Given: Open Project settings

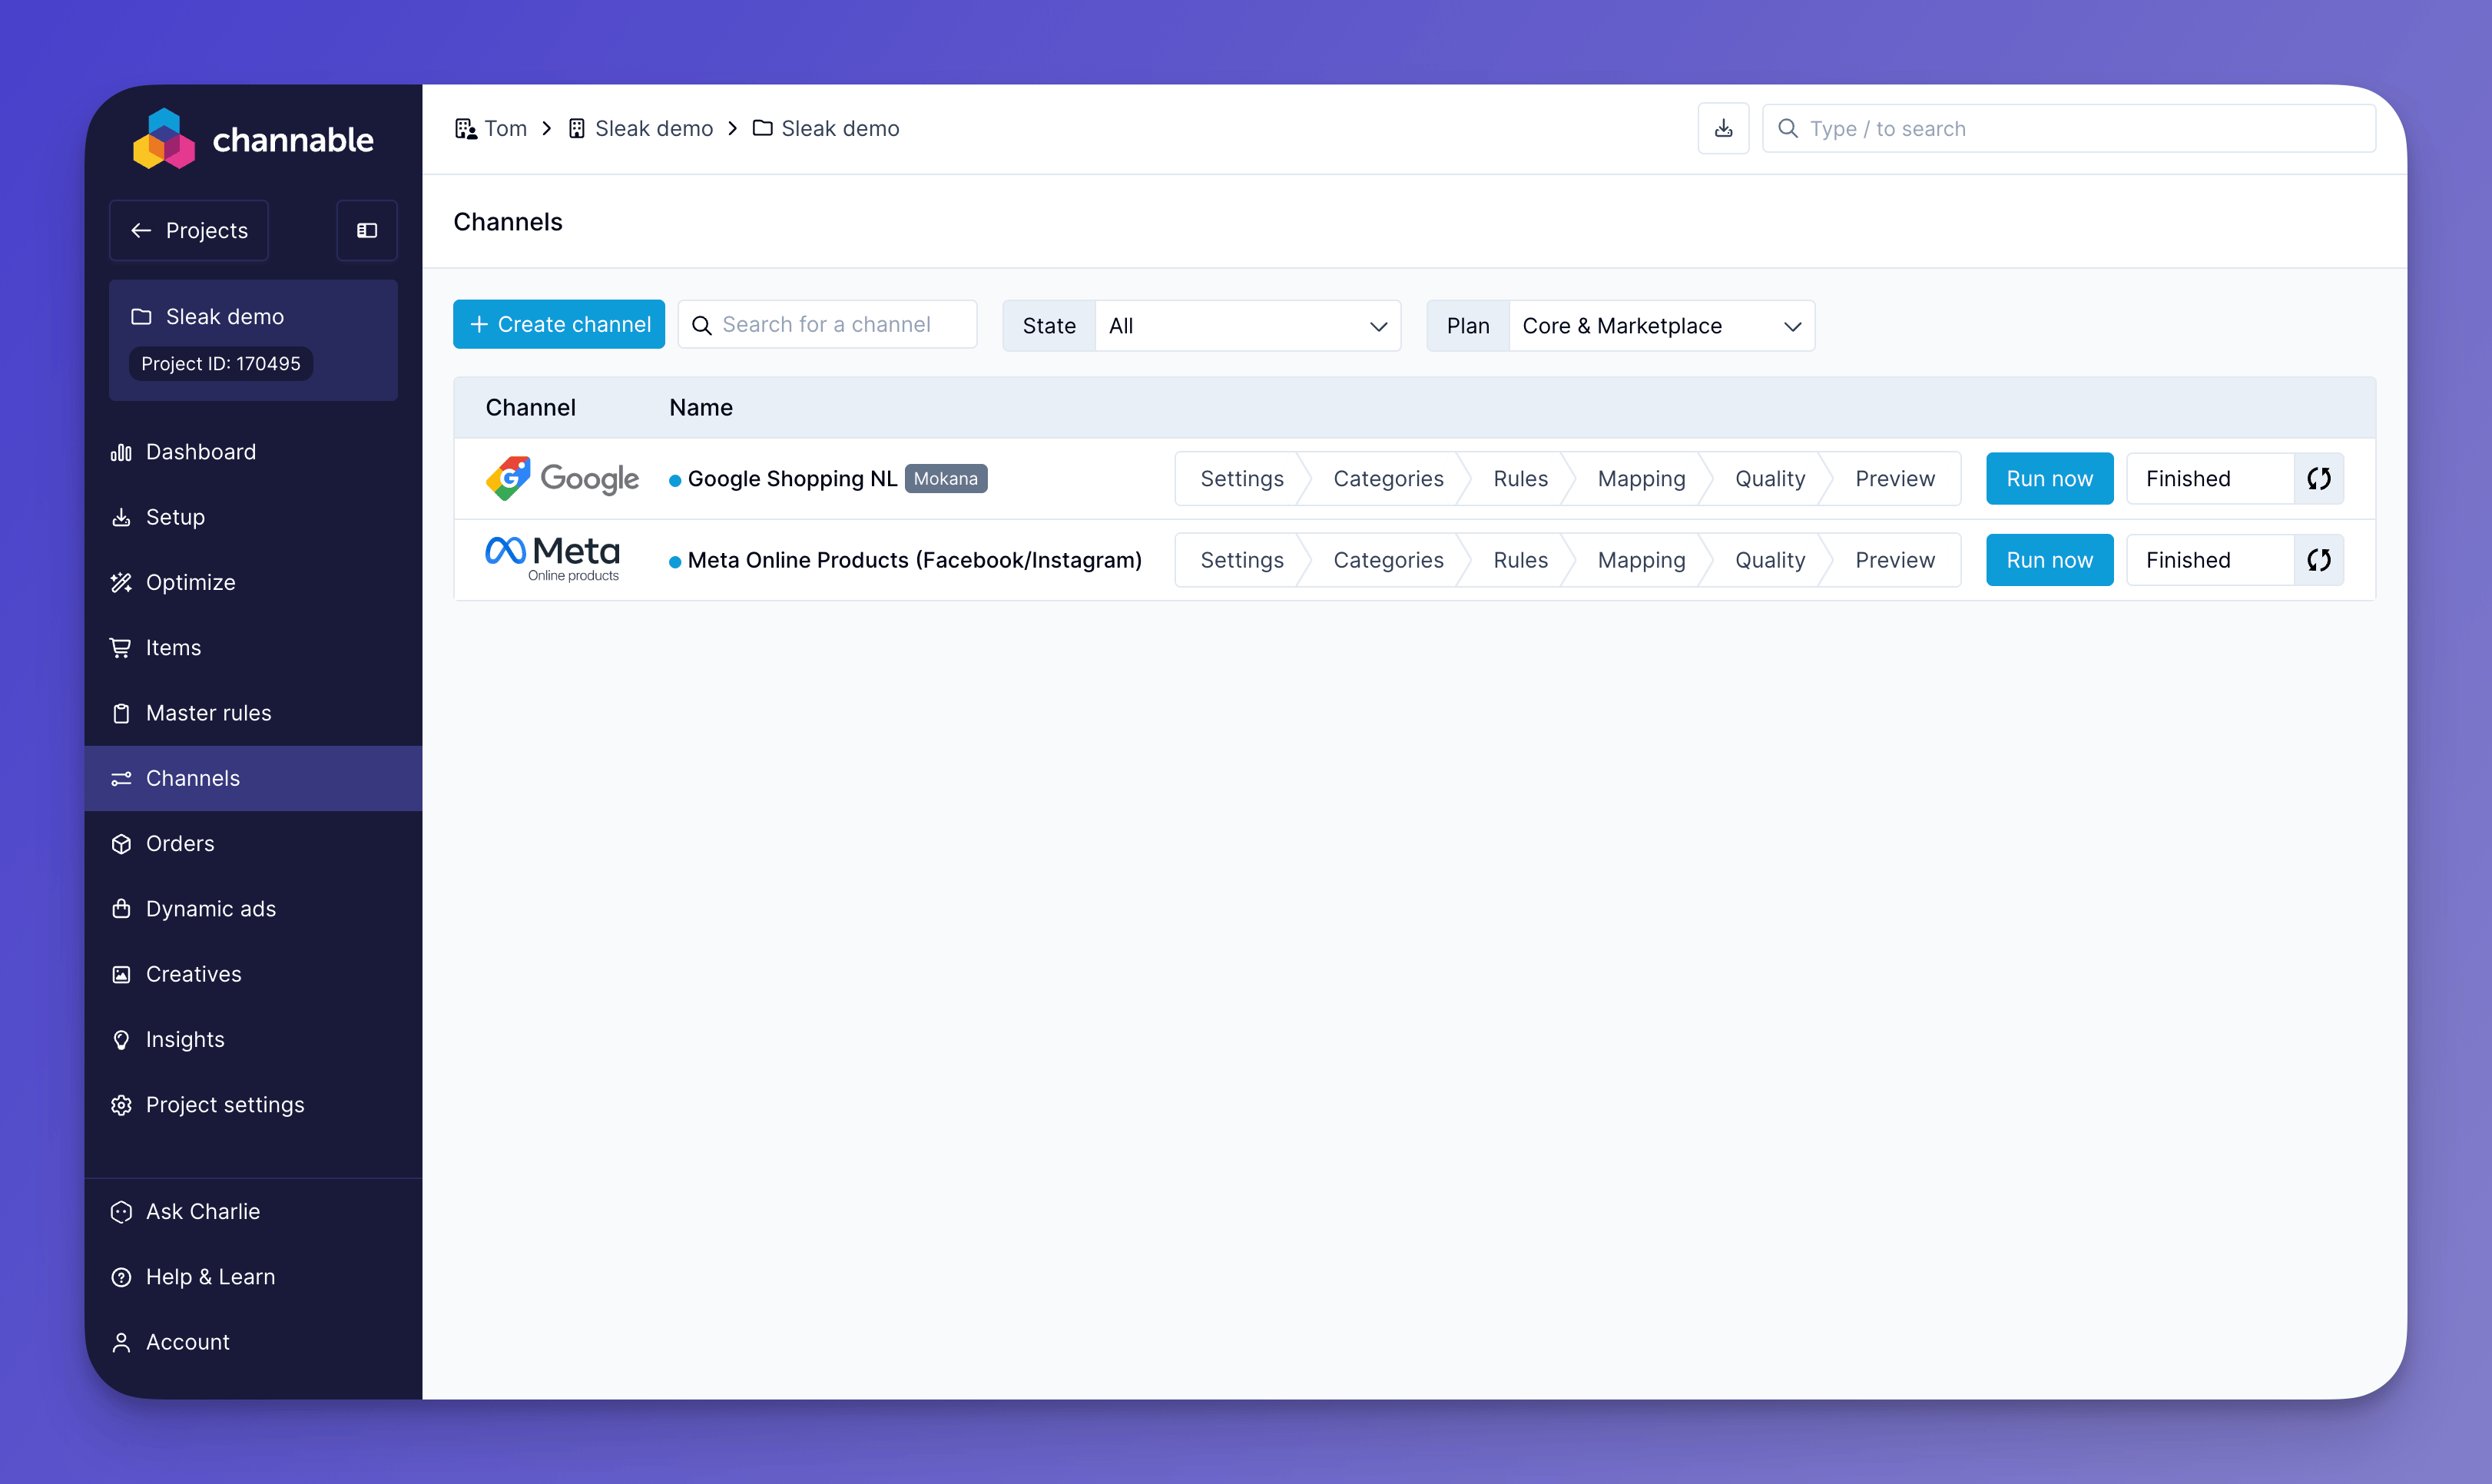Looking at the screenshot, I should tap(253, 1104).
